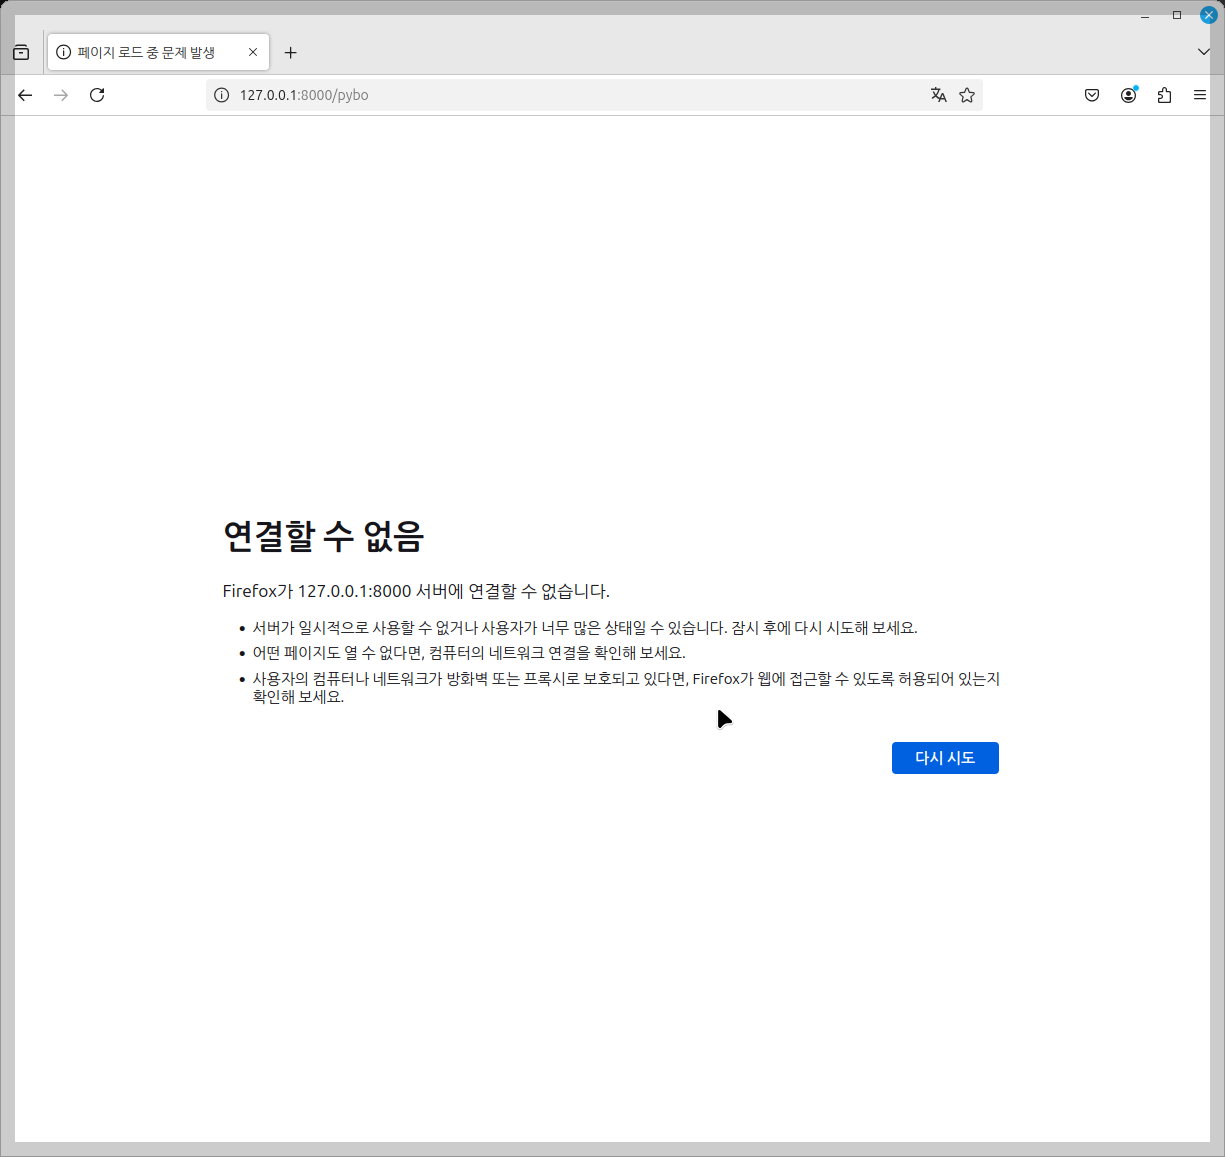Open Firefox account icon
The image size is (1225, 1157).
click(x=1128, y=95)
